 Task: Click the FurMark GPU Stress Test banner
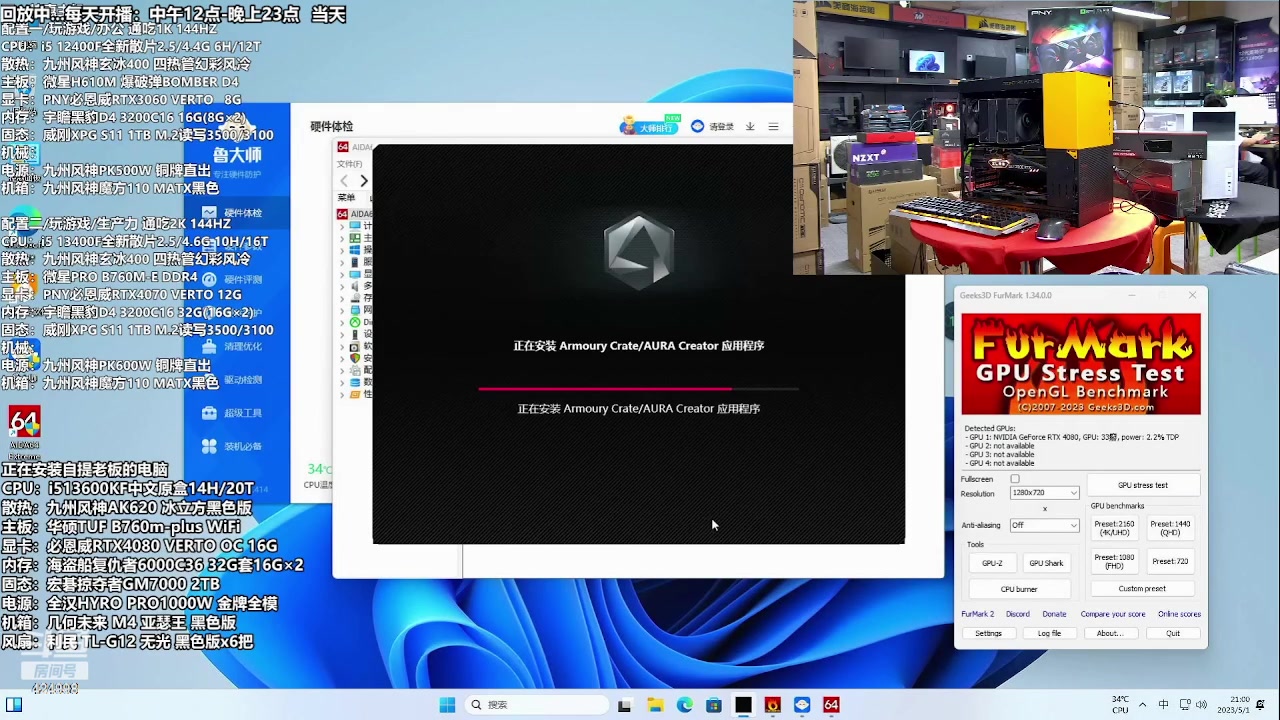coord(1081,364)
